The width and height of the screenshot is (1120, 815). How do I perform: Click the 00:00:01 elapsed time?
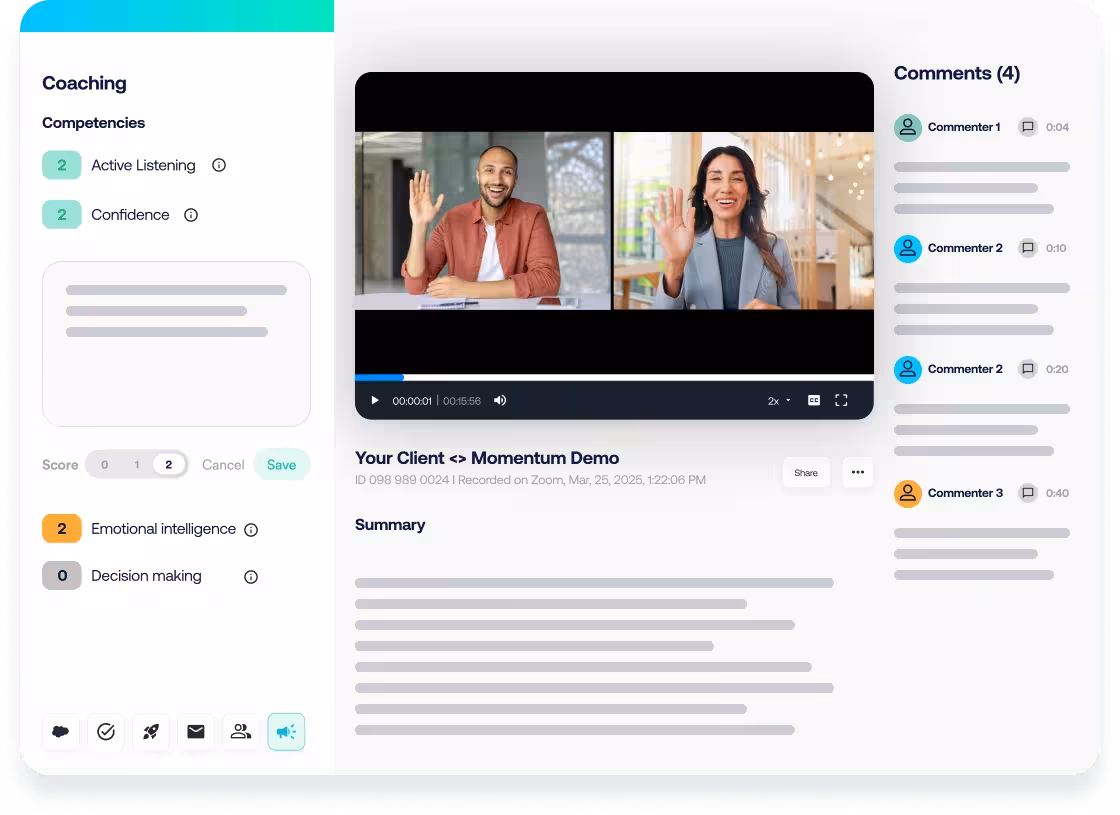pyautogui.click(x=412, y=401)
